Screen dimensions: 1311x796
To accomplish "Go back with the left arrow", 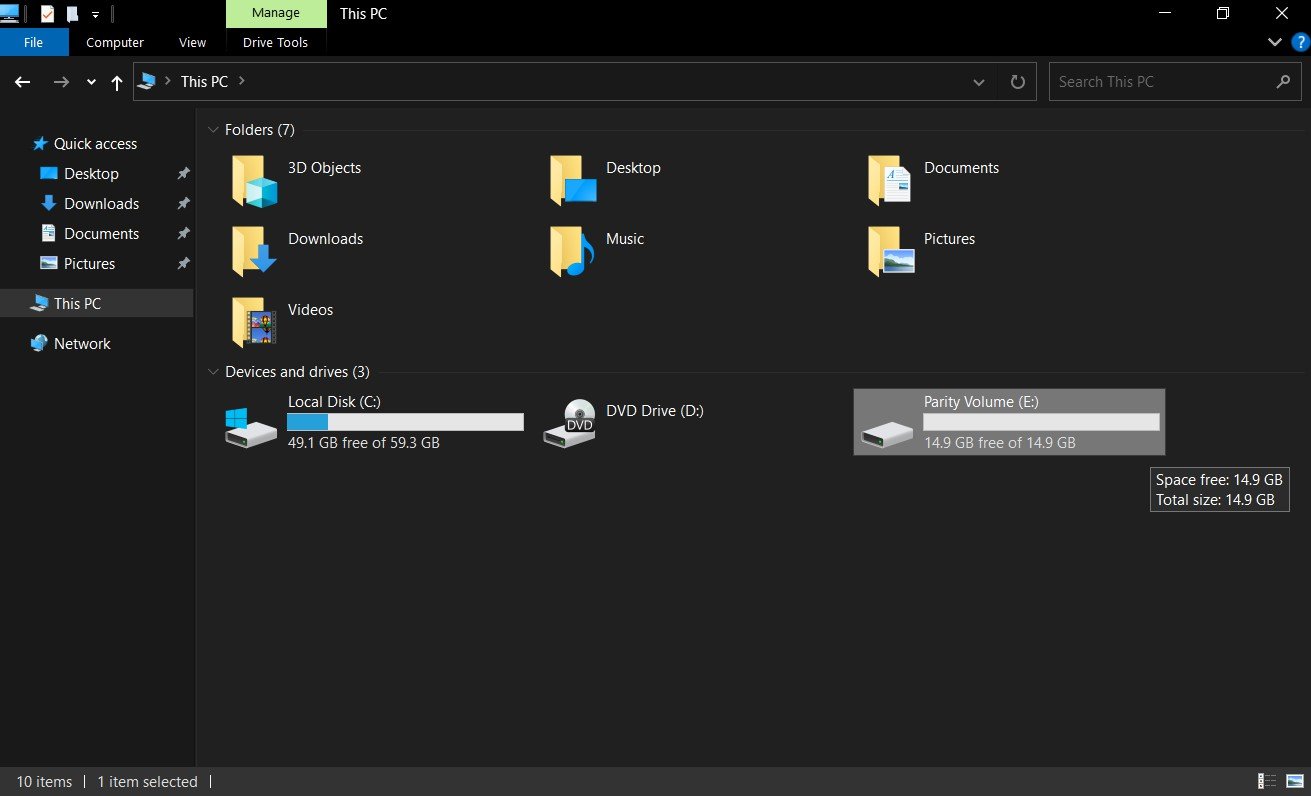I will 22,82.
